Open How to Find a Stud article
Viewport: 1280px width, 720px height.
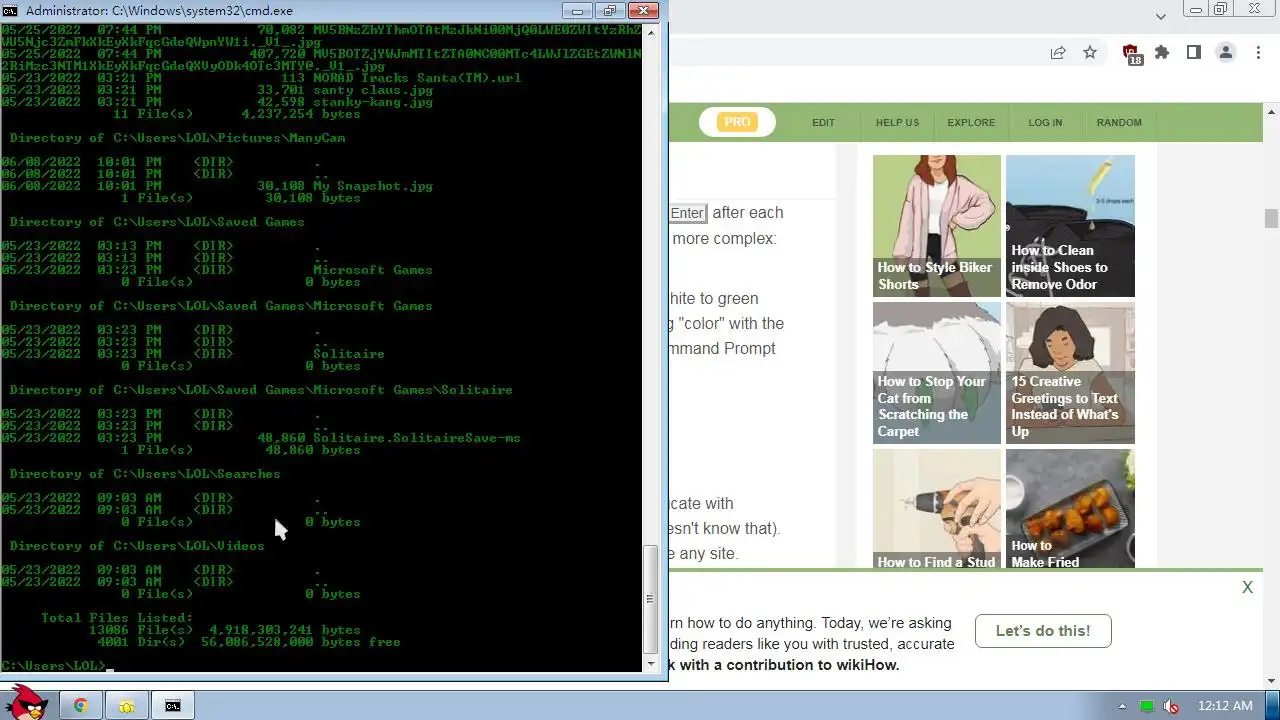tap(937, 509)
